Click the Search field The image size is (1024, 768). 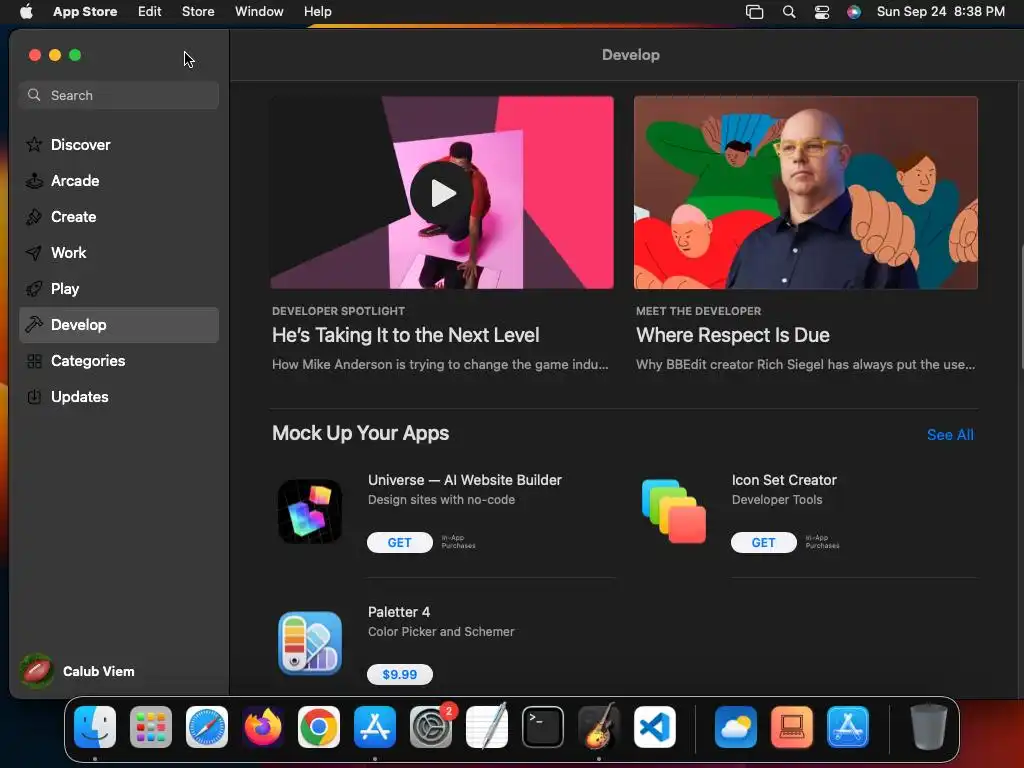click(x=119, y=95)
